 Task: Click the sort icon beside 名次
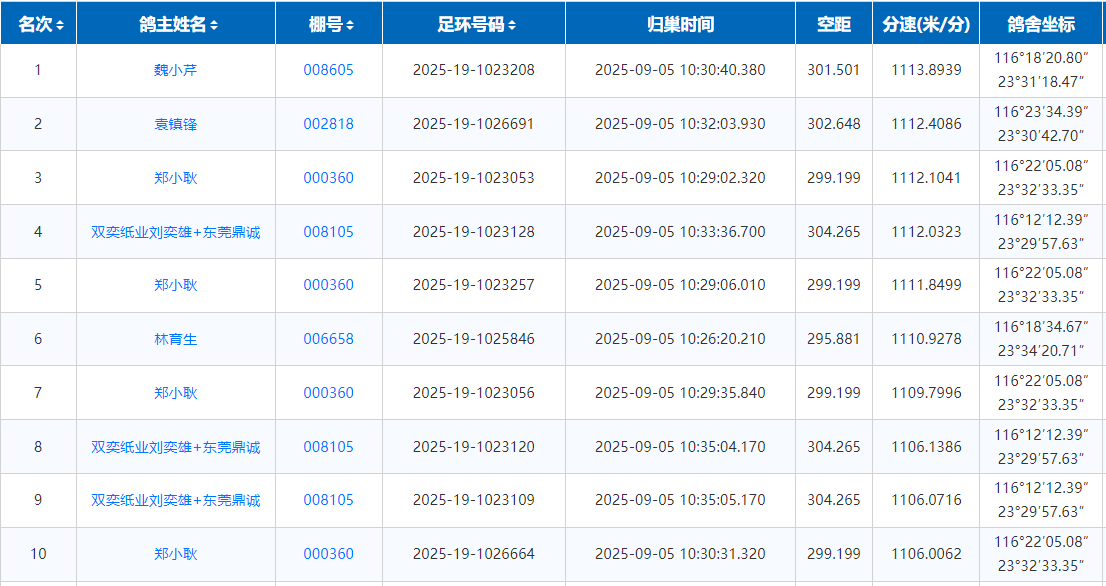click(60, 25)
